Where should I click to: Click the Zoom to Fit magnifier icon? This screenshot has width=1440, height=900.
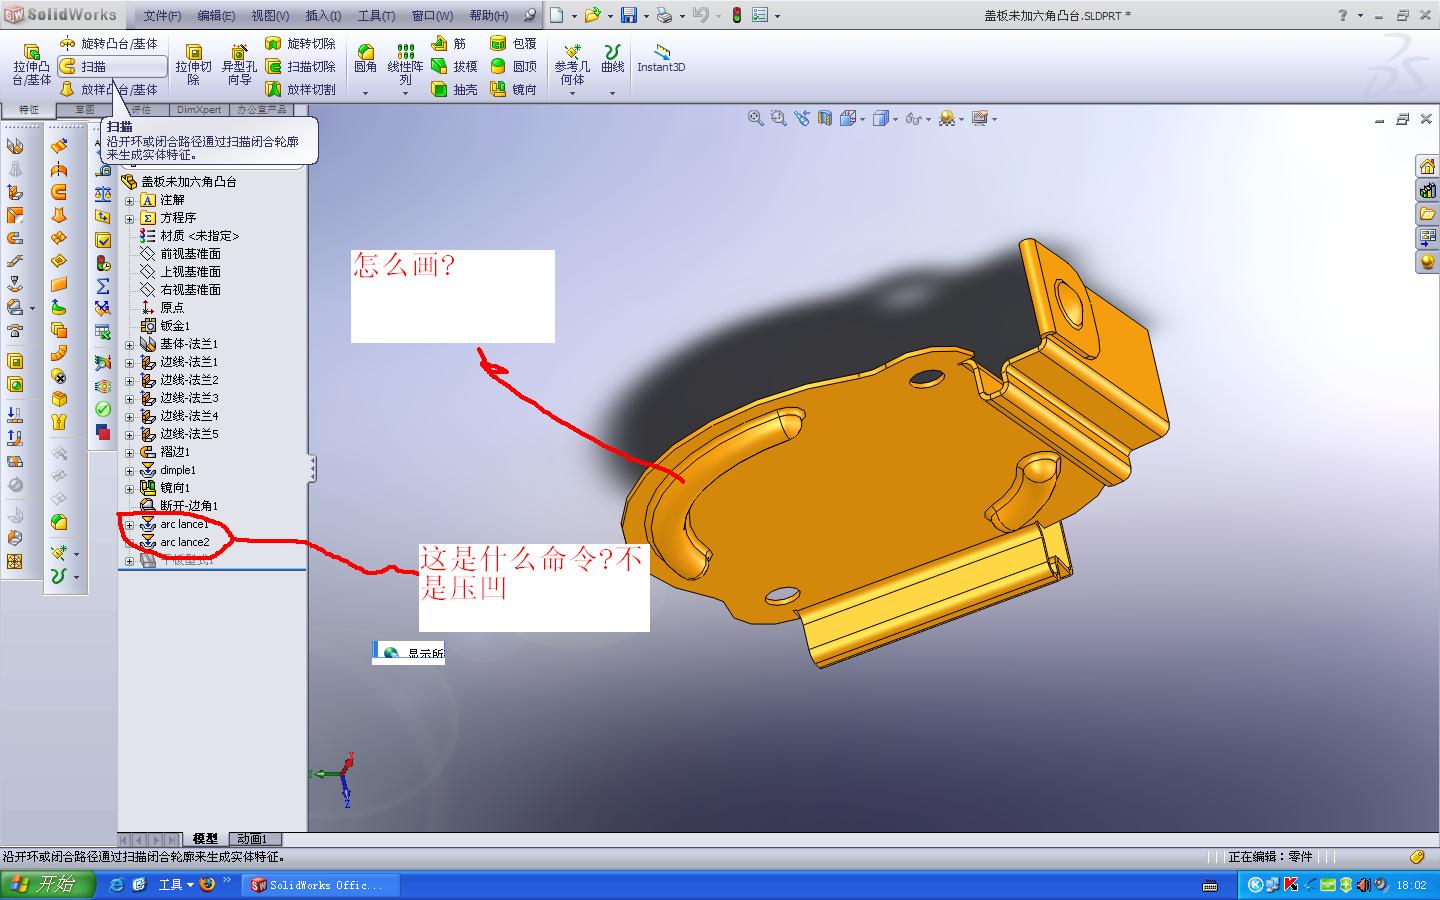[x=756, y=118]
